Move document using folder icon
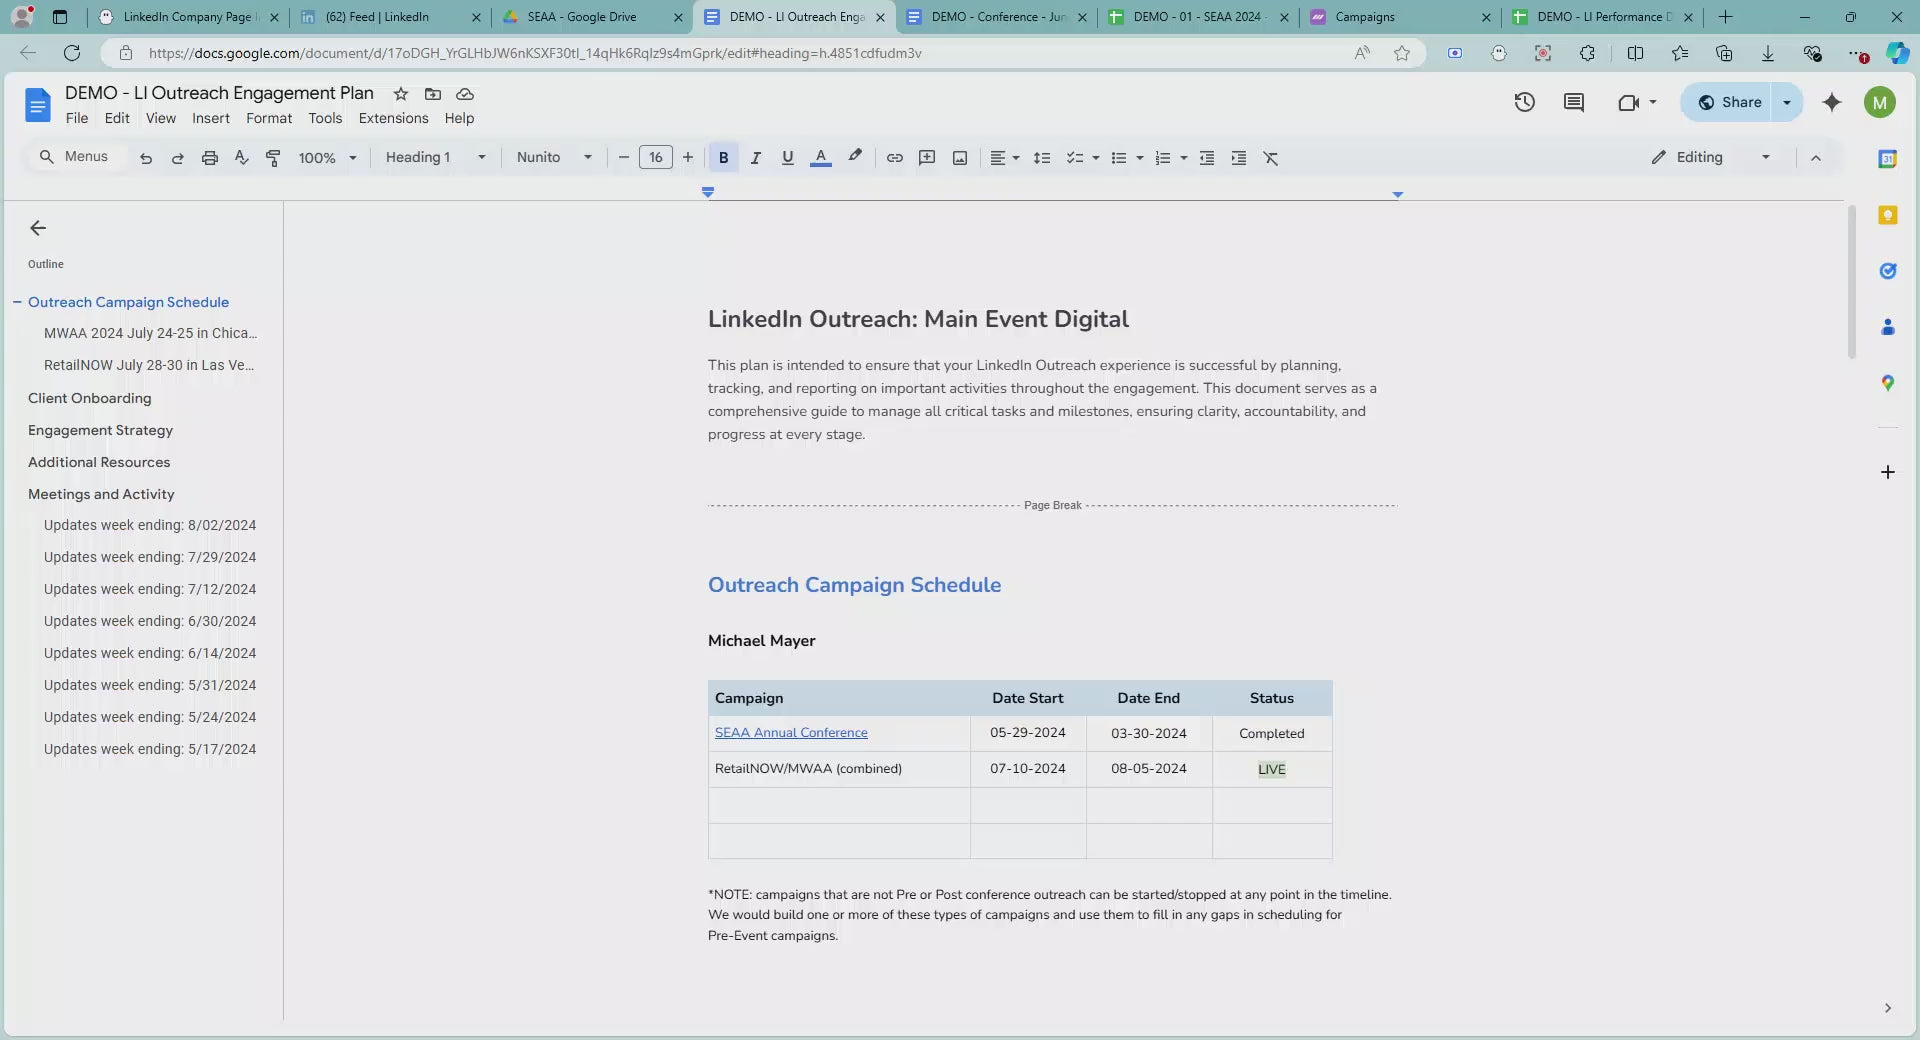Image resolution: width=1920 pixels, height=1040 pixels. coord(433,94)
